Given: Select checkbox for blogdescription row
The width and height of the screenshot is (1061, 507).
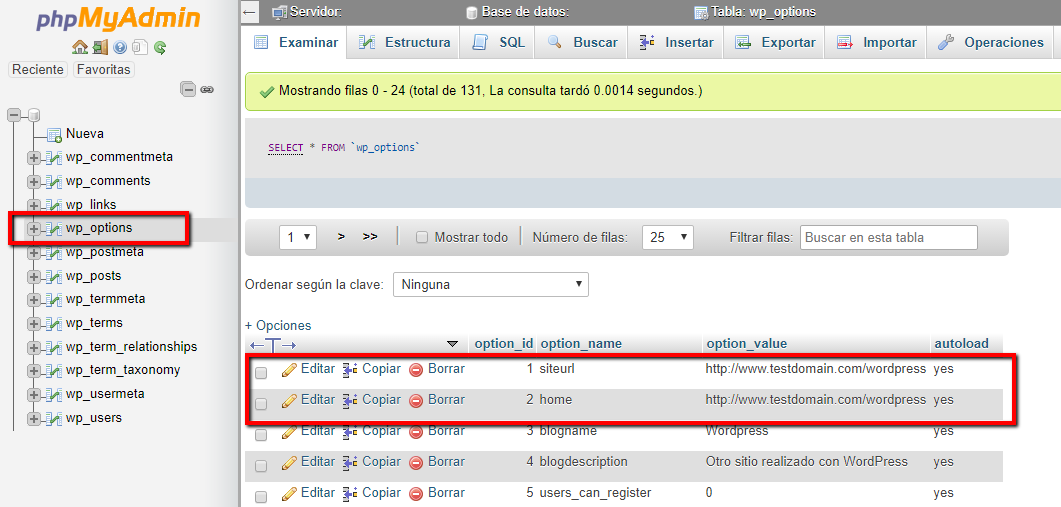Looking at the screenshot, I should [x=261, y=465].
